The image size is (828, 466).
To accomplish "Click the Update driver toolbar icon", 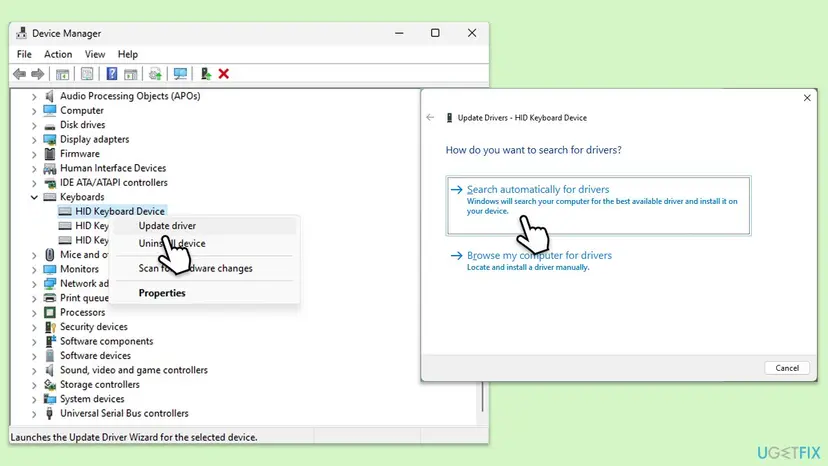I will click(155, 74).
